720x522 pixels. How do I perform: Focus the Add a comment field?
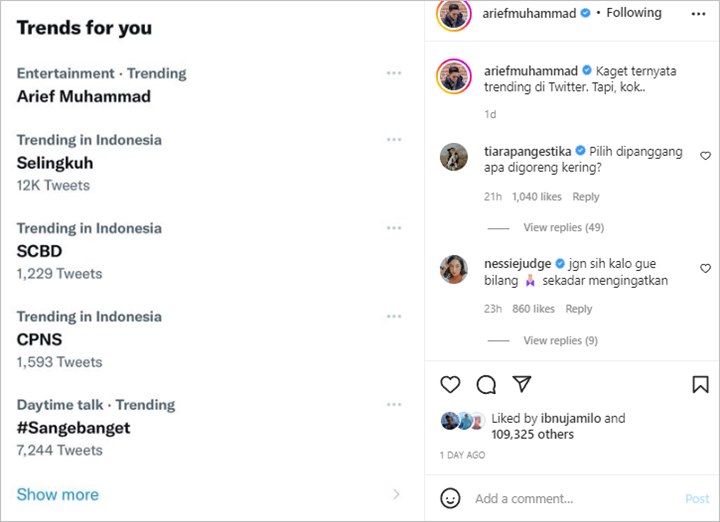click(574, 499)
